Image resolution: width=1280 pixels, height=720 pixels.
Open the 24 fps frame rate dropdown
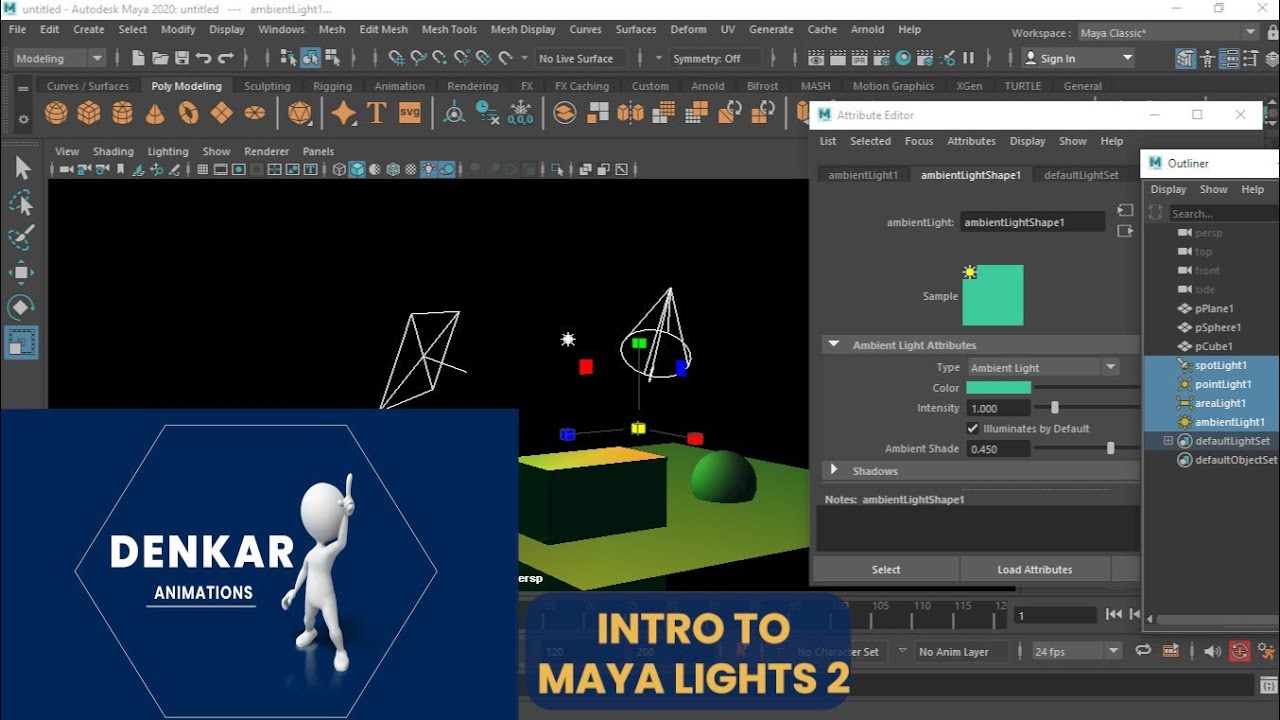pos(1078,651)
